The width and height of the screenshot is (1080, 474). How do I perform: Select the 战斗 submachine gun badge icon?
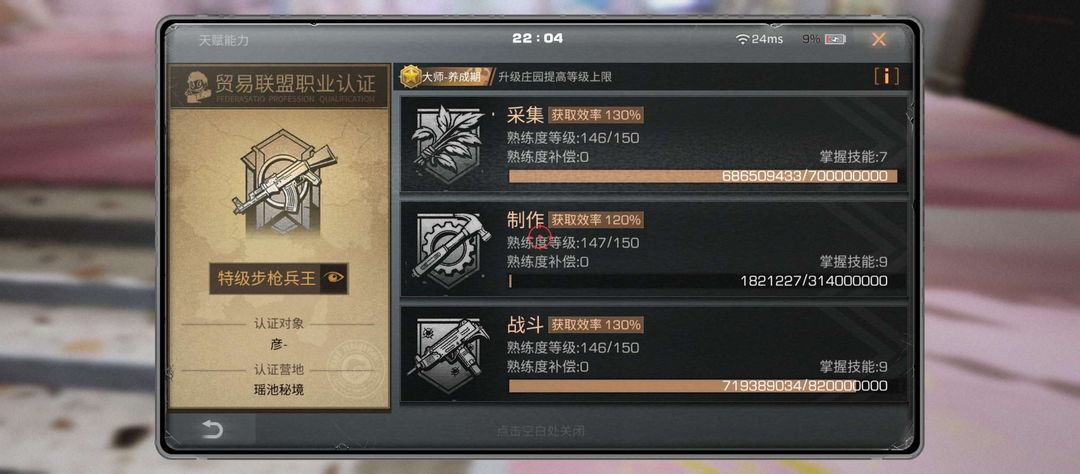(x=448, y=355)
